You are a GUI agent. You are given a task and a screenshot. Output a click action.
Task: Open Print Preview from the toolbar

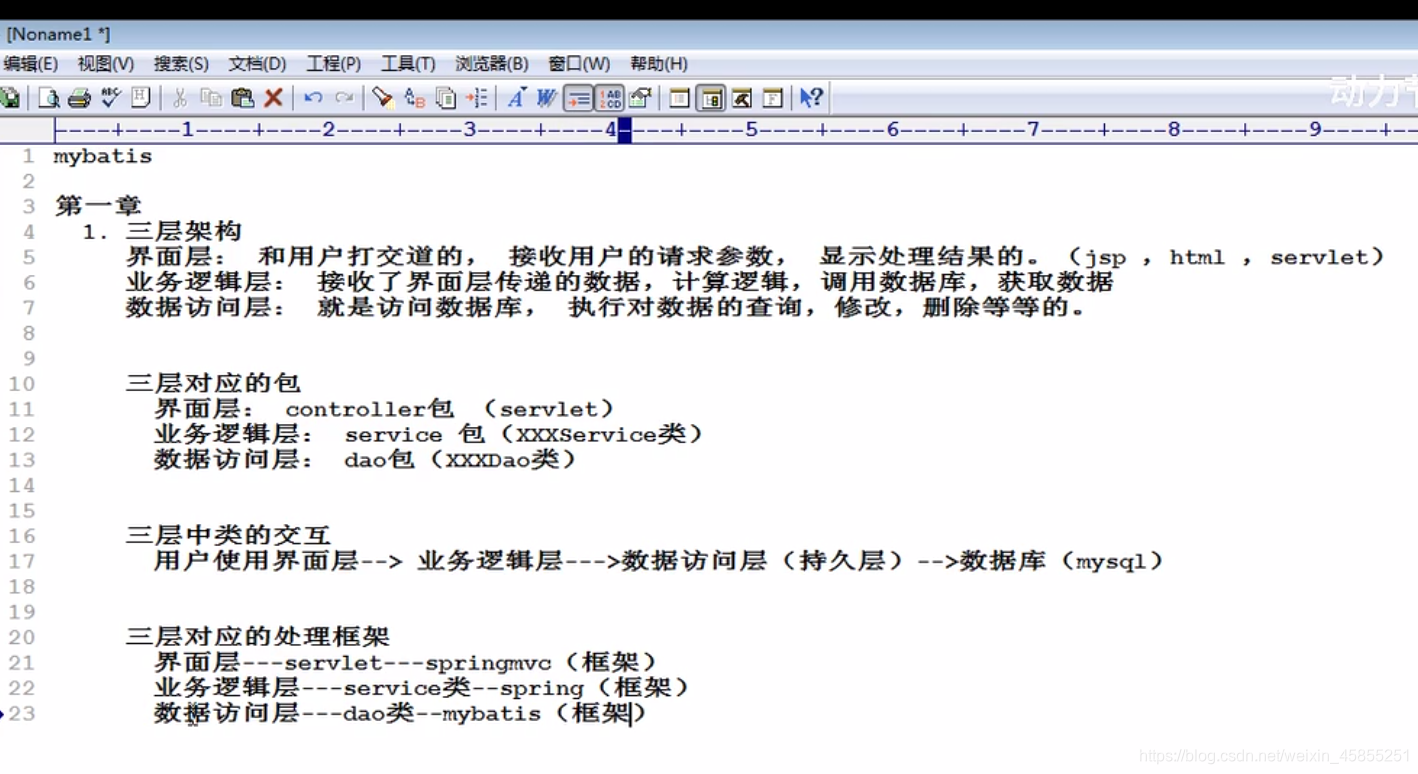click(x=48, y=98)
